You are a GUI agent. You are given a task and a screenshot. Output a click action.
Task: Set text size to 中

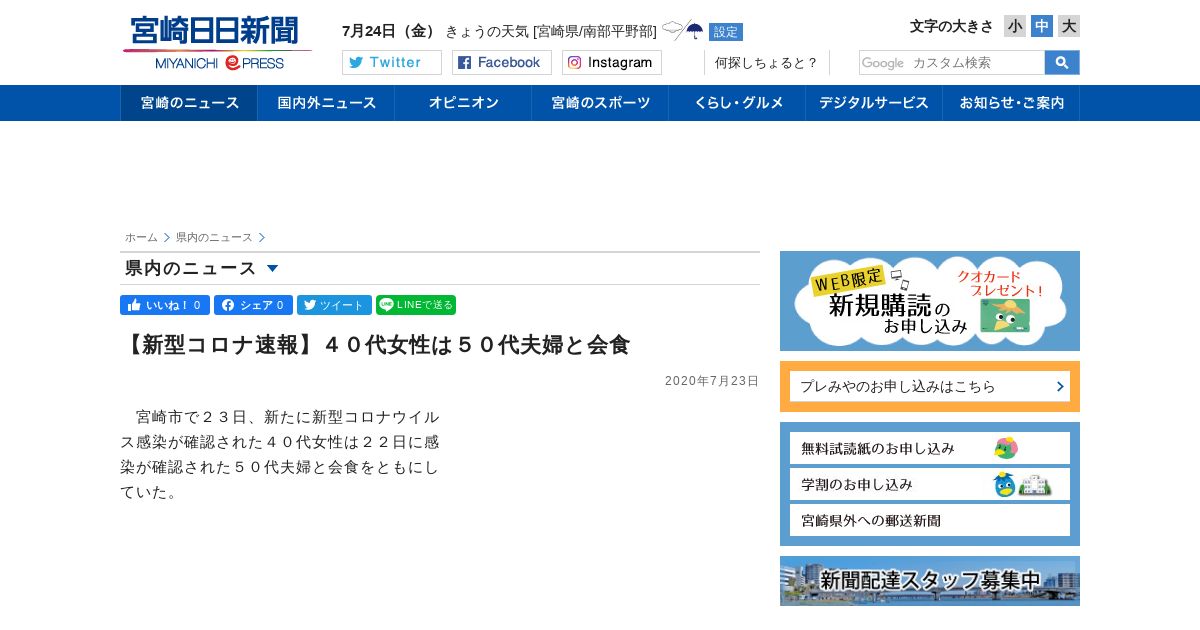[x=1042, y=26]
